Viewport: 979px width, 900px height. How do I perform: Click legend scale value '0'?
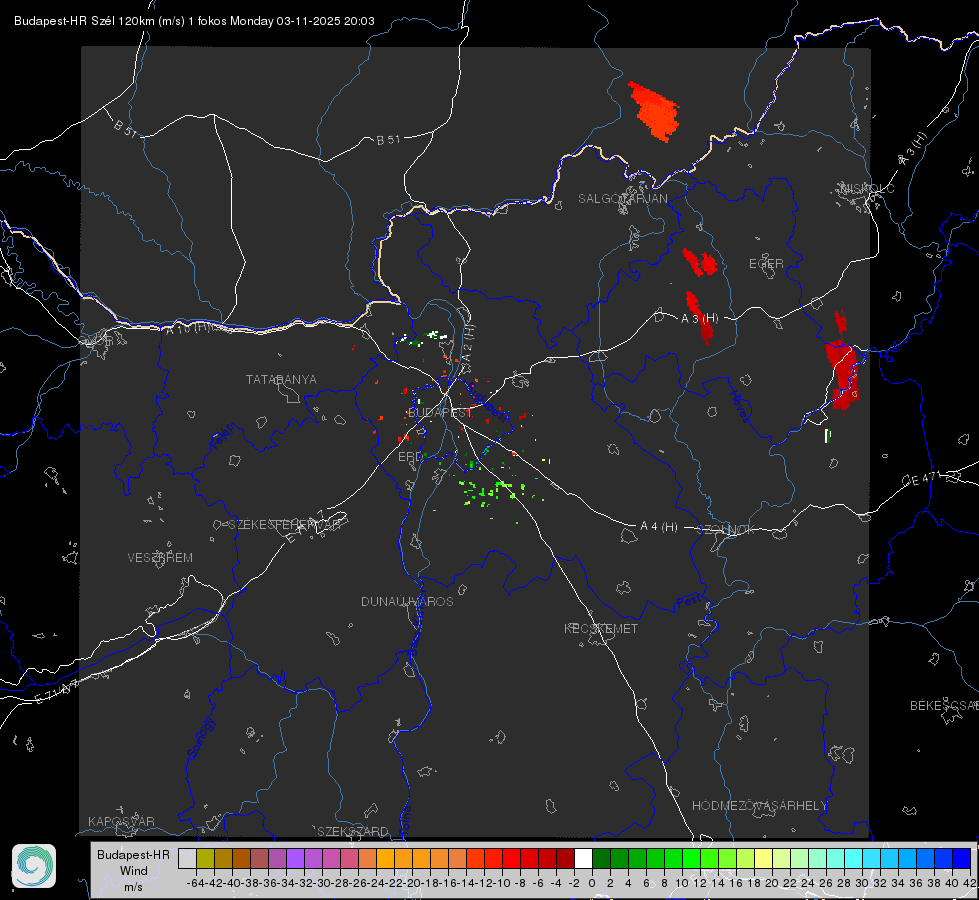coord(592,883)
